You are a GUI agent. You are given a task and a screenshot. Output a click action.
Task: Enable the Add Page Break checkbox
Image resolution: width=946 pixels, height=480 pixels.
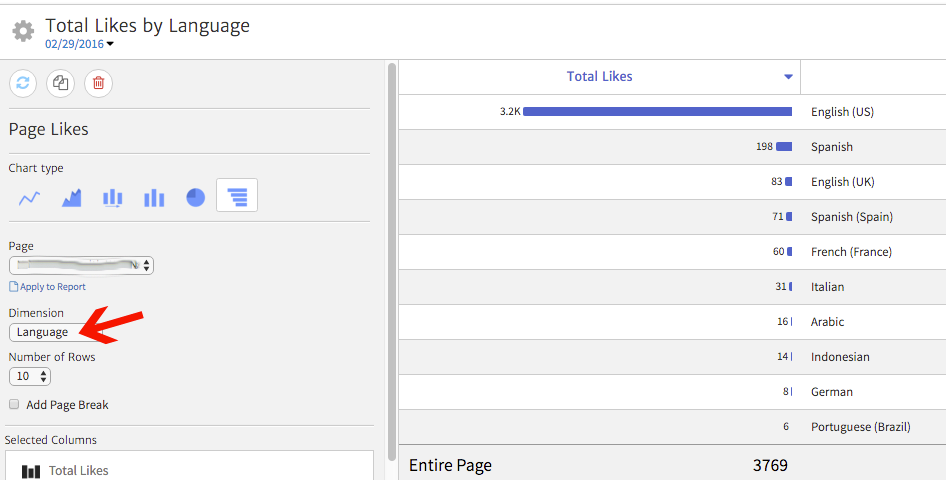pos(14,405)
